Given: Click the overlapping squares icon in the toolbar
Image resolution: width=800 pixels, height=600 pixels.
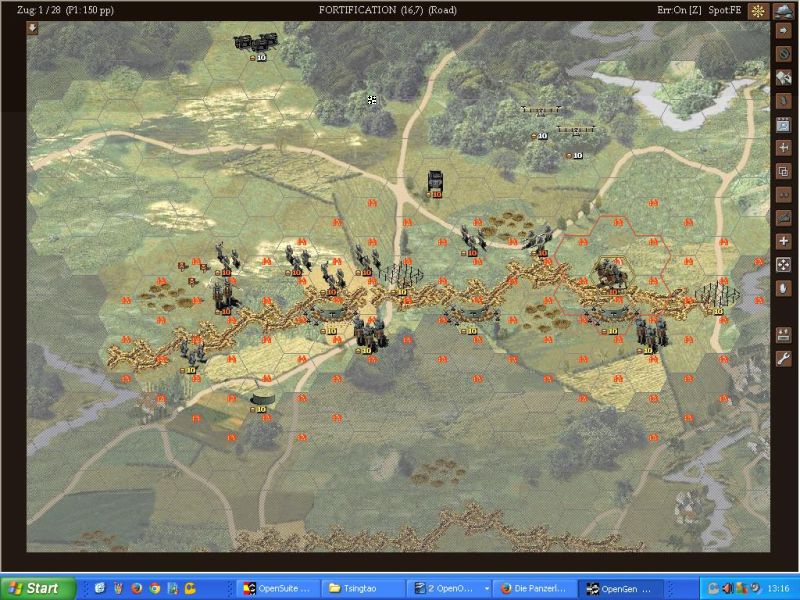Looking at the screenshot, I should click(x=783, y=171).
